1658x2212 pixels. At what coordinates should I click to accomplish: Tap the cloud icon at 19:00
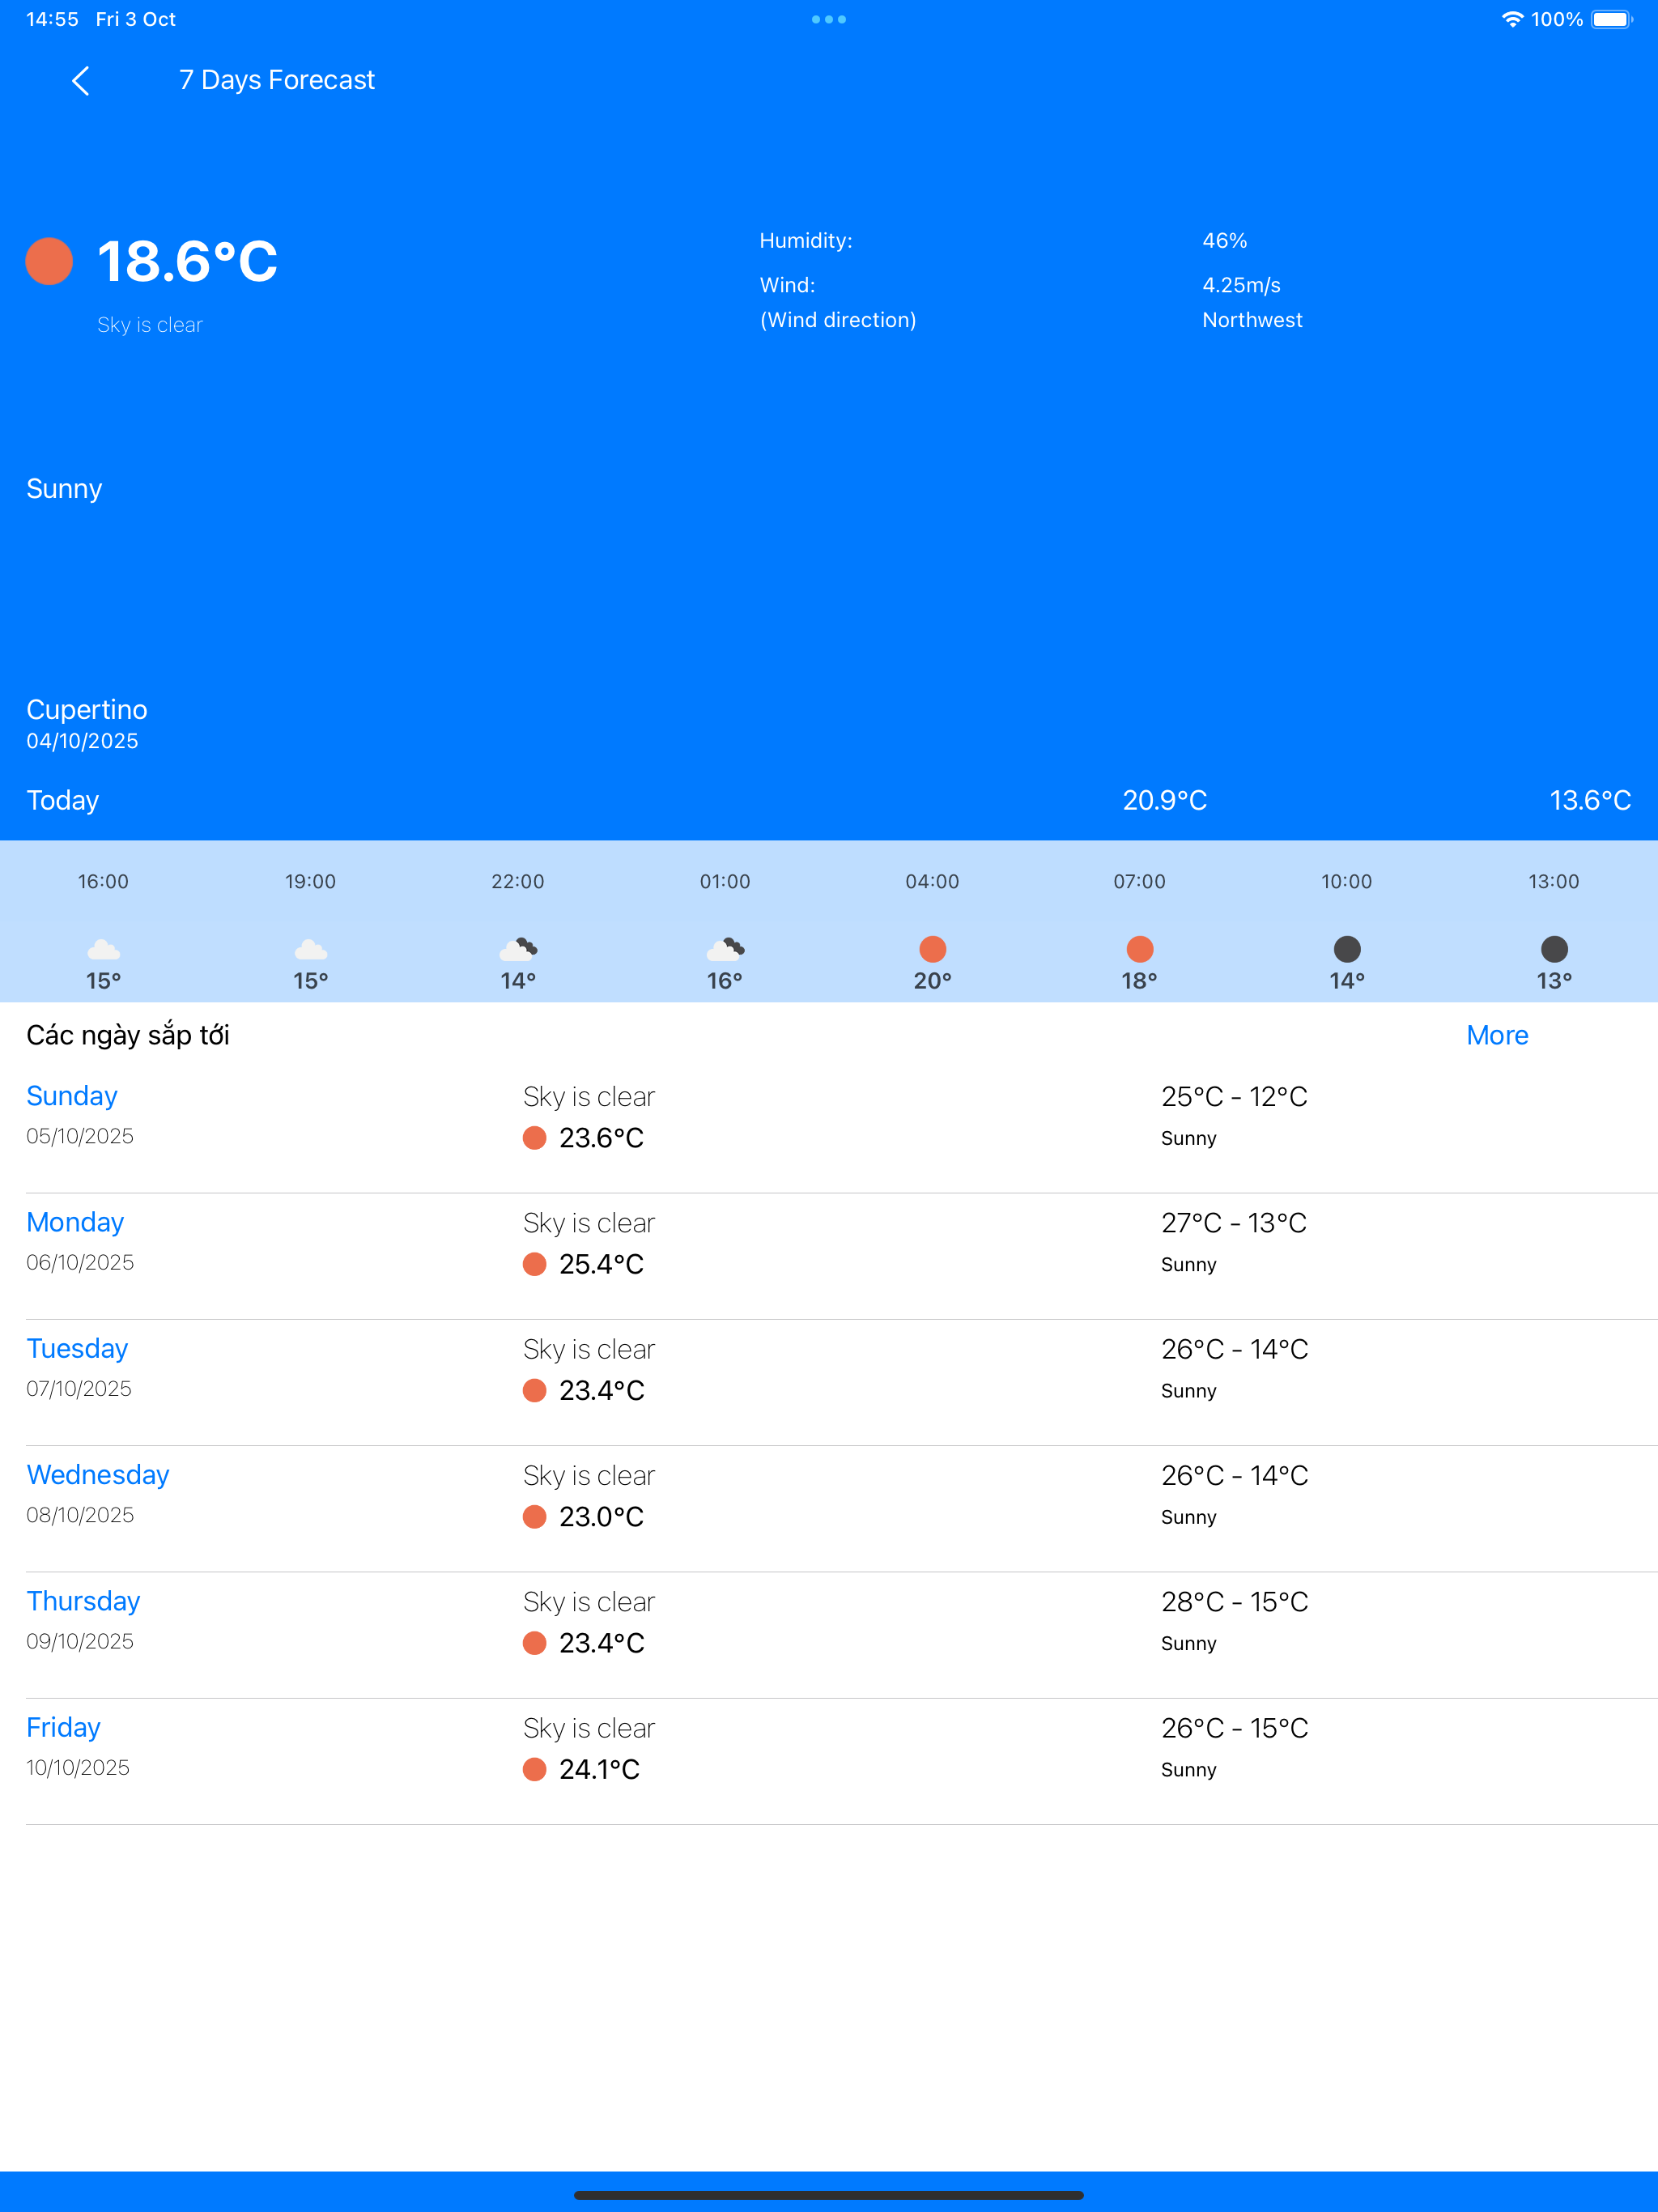click(x=310, y=949)
